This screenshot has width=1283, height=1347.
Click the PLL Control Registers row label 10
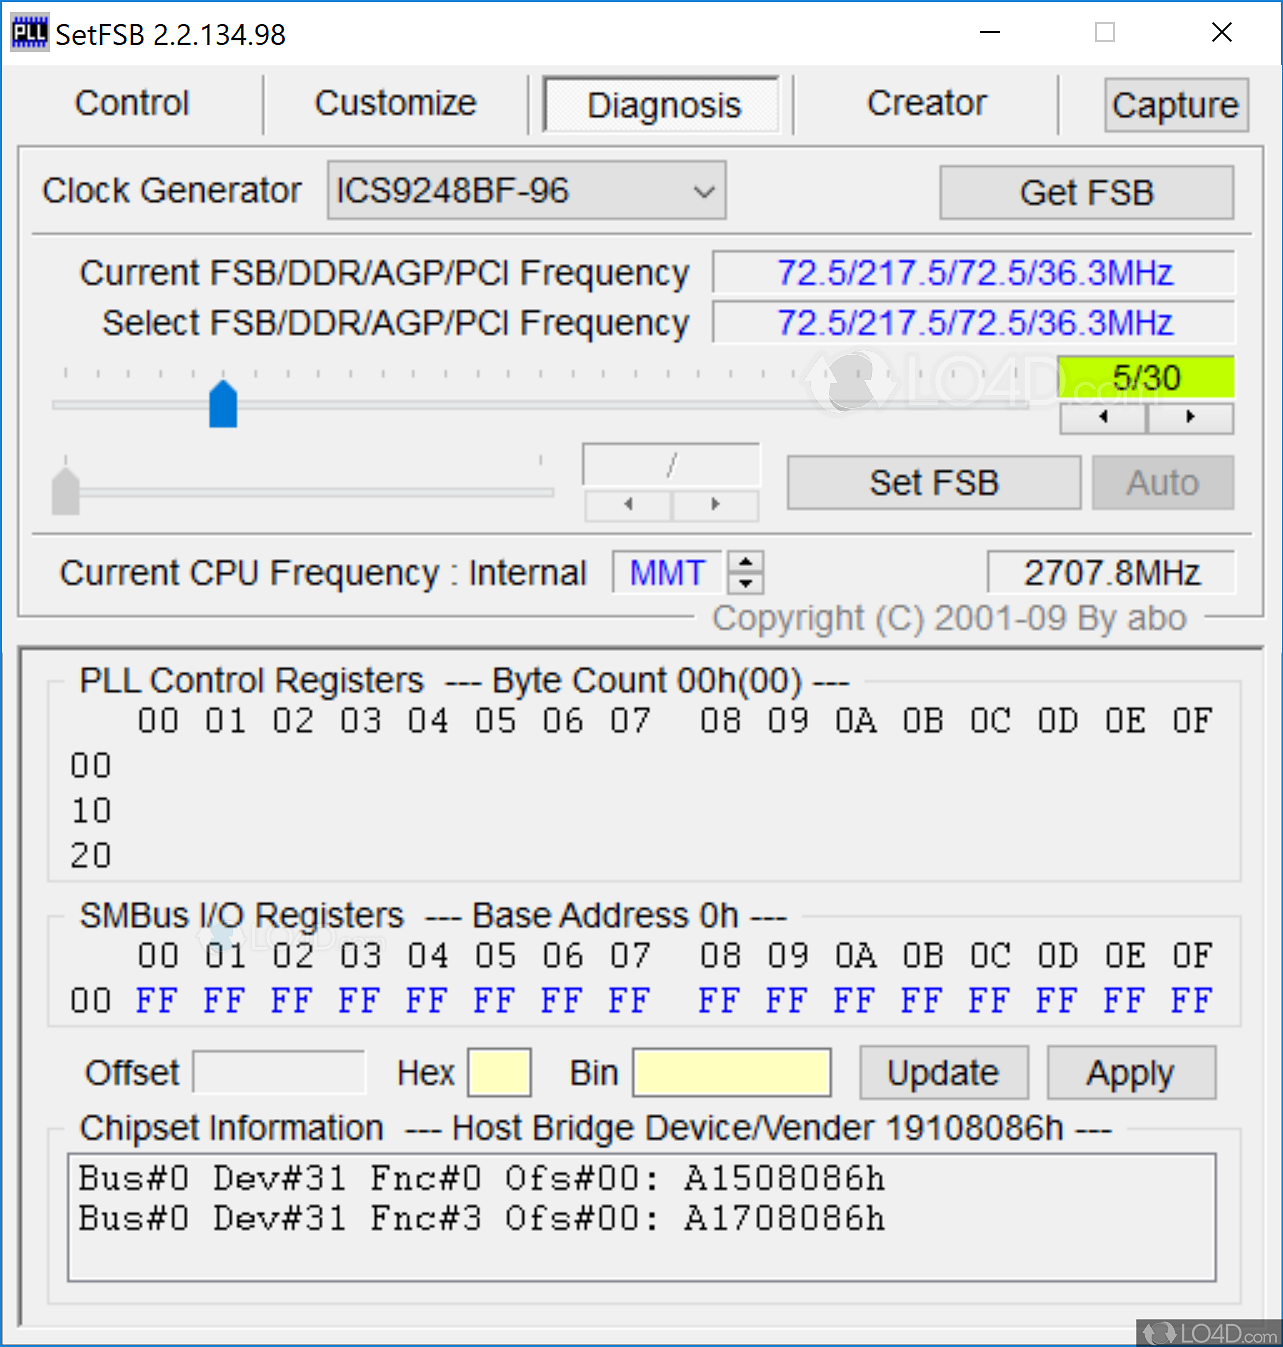click(91, 810)
